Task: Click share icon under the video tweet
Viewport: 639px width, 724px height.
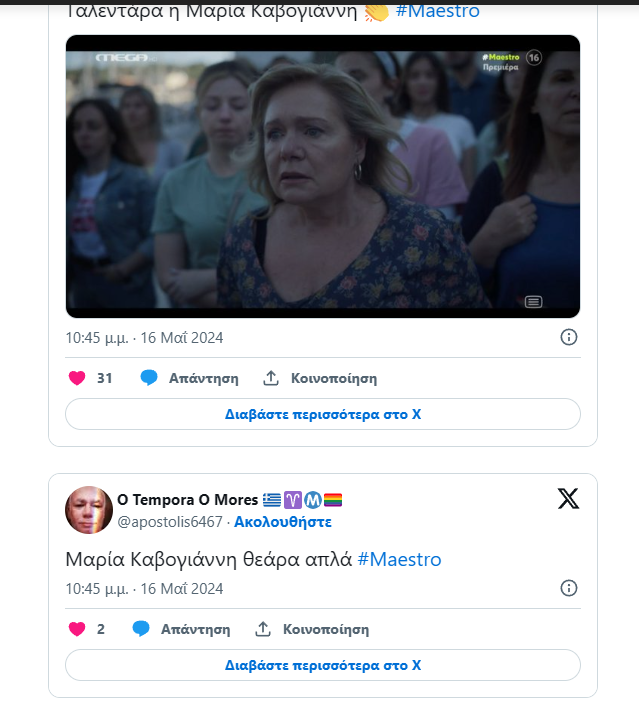Action: [271, 378]
